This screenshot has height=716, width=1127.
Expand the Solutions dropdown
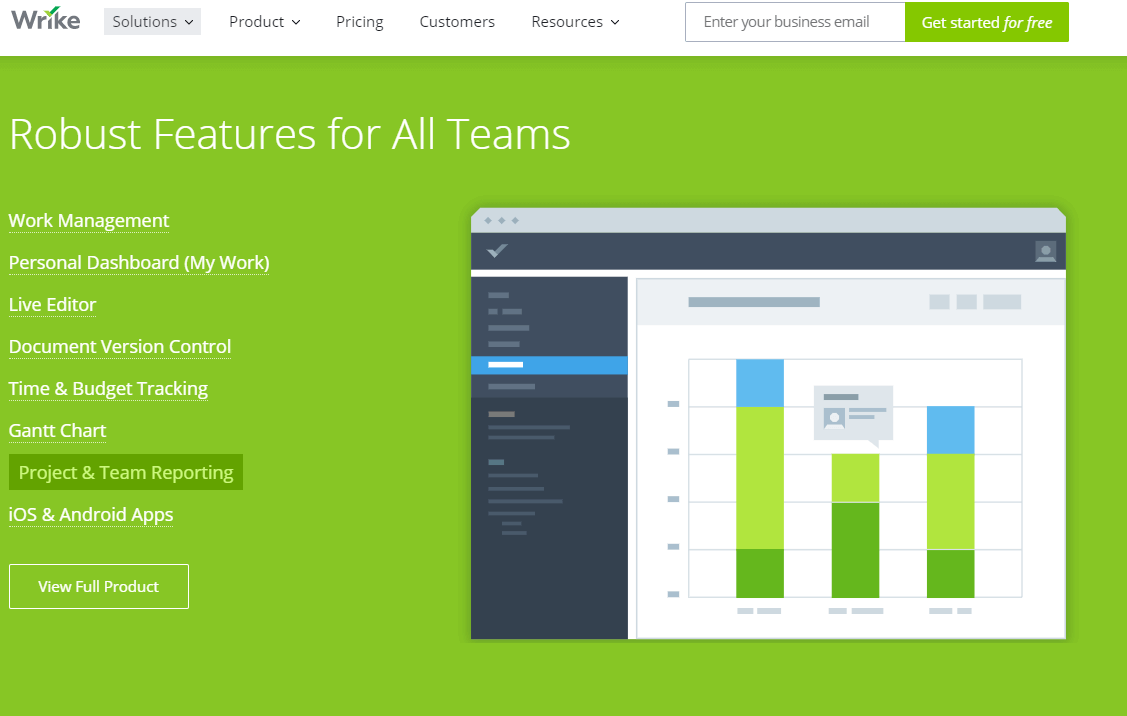[152, 21]
